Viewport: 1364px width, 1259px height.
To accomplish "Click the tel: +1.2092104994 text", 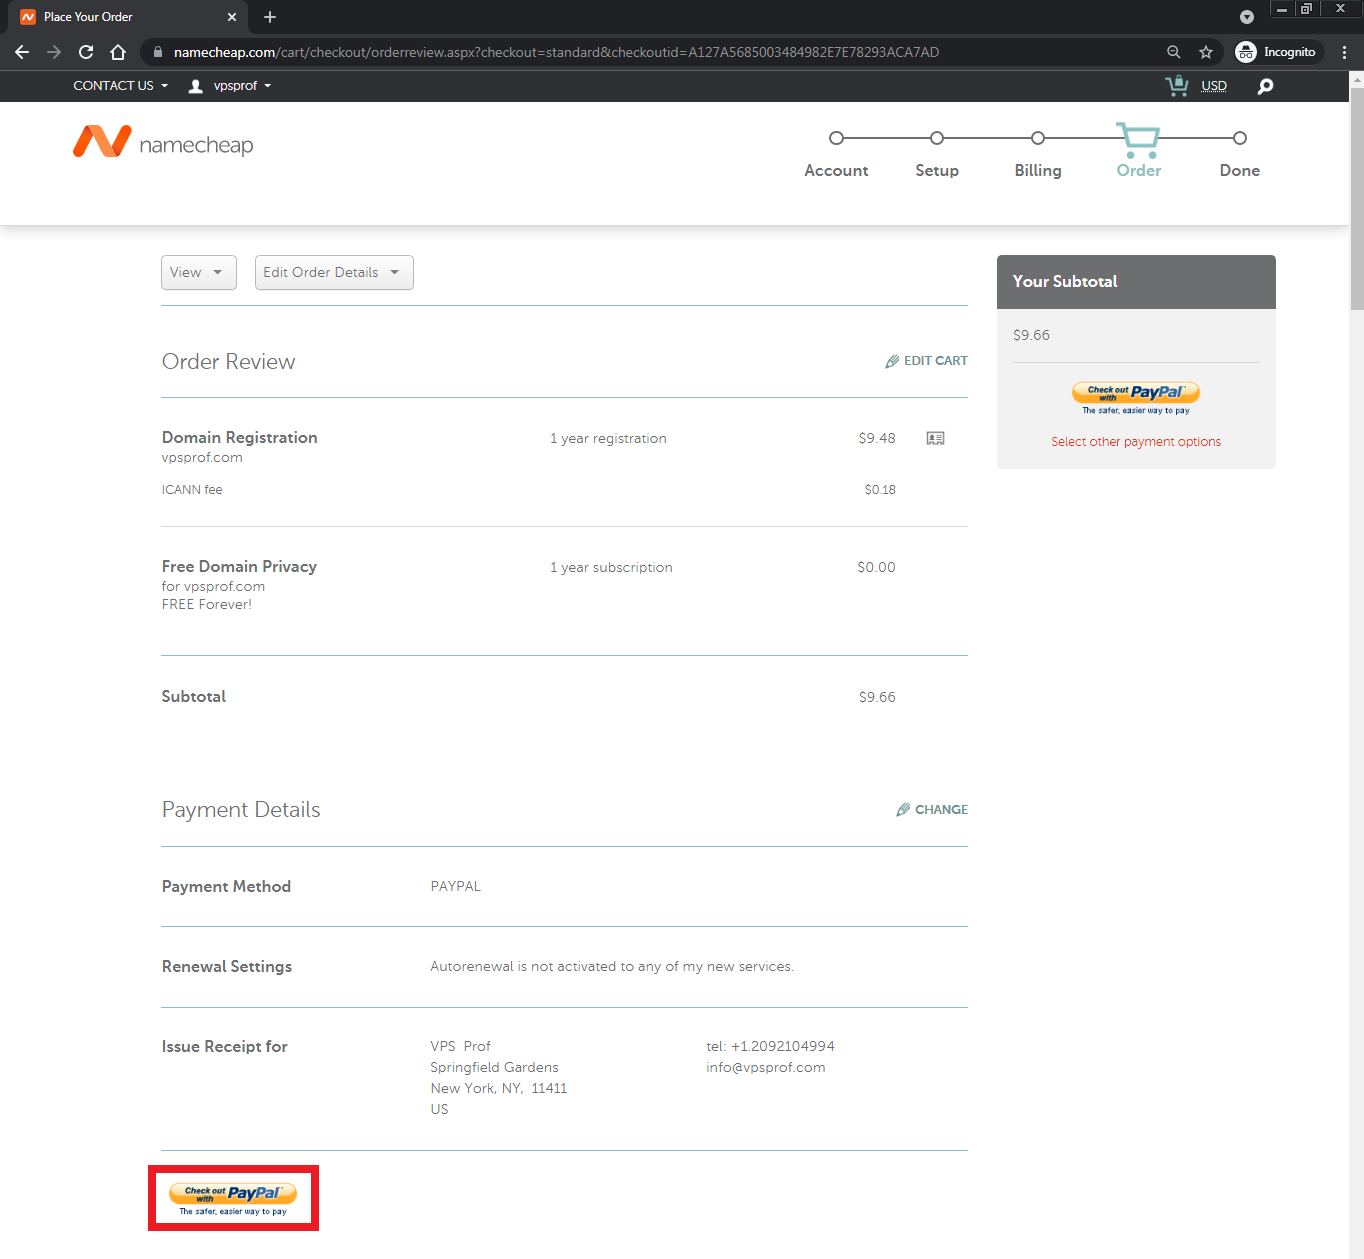I will [770, 1047].
